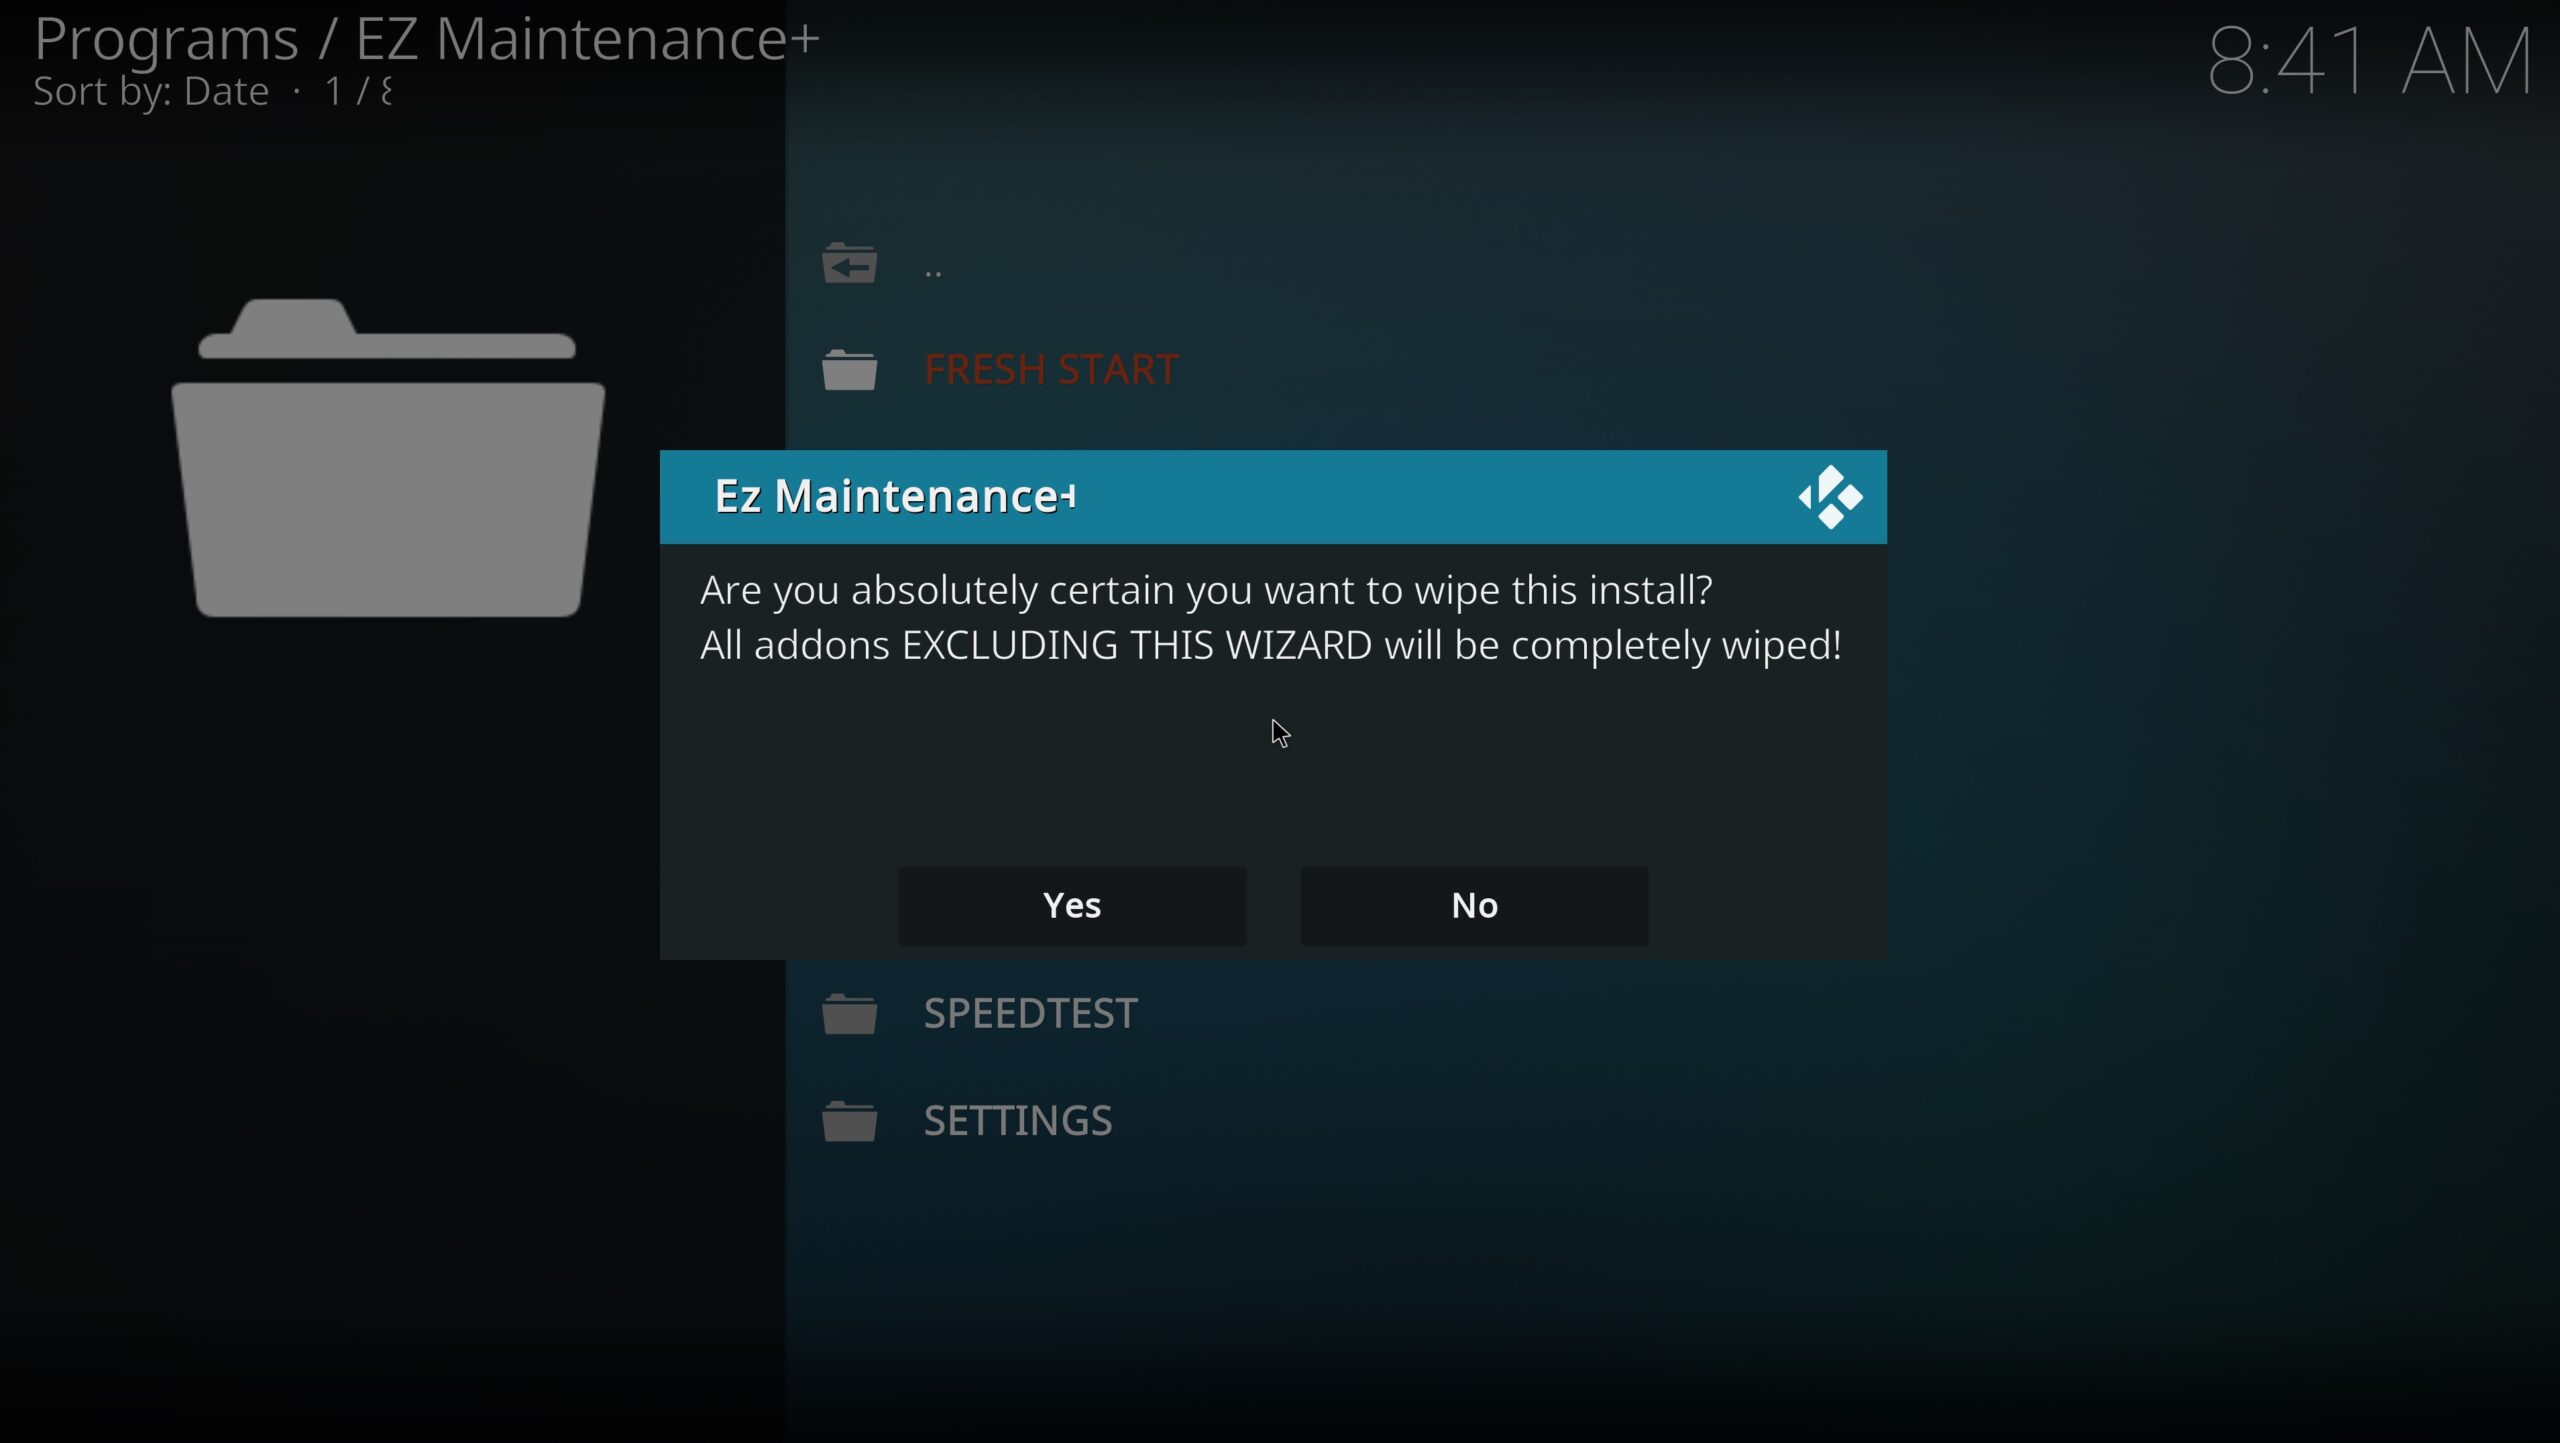Confirm the wipe by clicking Yes
The image size is (2560, 1443).
pyautogui.click(x=1071, y=905)
